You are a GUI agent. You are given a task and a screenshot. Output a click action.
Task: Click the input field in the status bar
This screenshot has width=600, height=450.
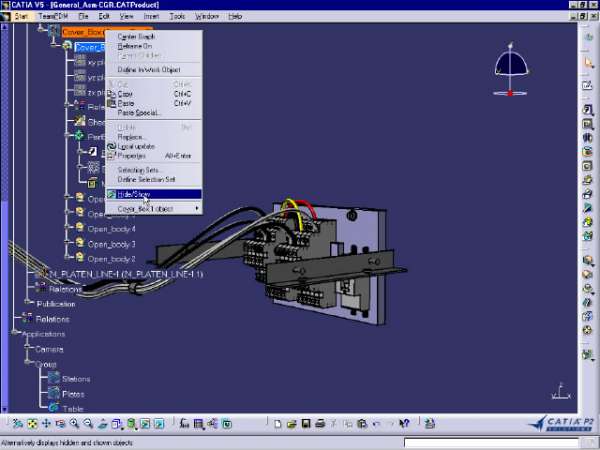point(491,443)
